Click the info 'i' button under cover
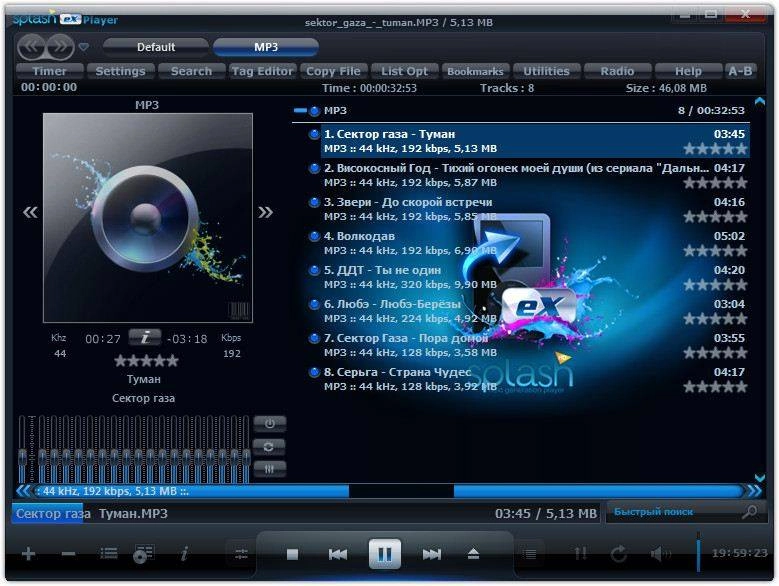The image size is (779, 586). 145,338
